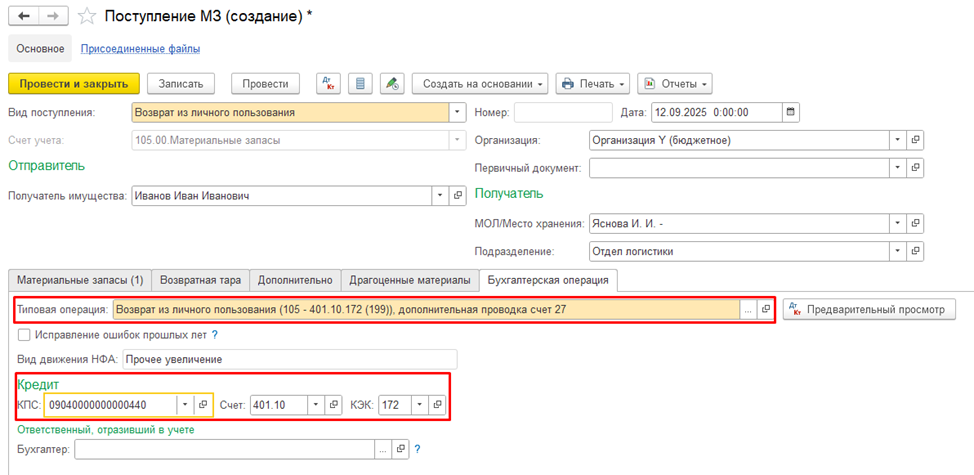
Task: Go back with the left arrow button
Action: click(24, 17)
